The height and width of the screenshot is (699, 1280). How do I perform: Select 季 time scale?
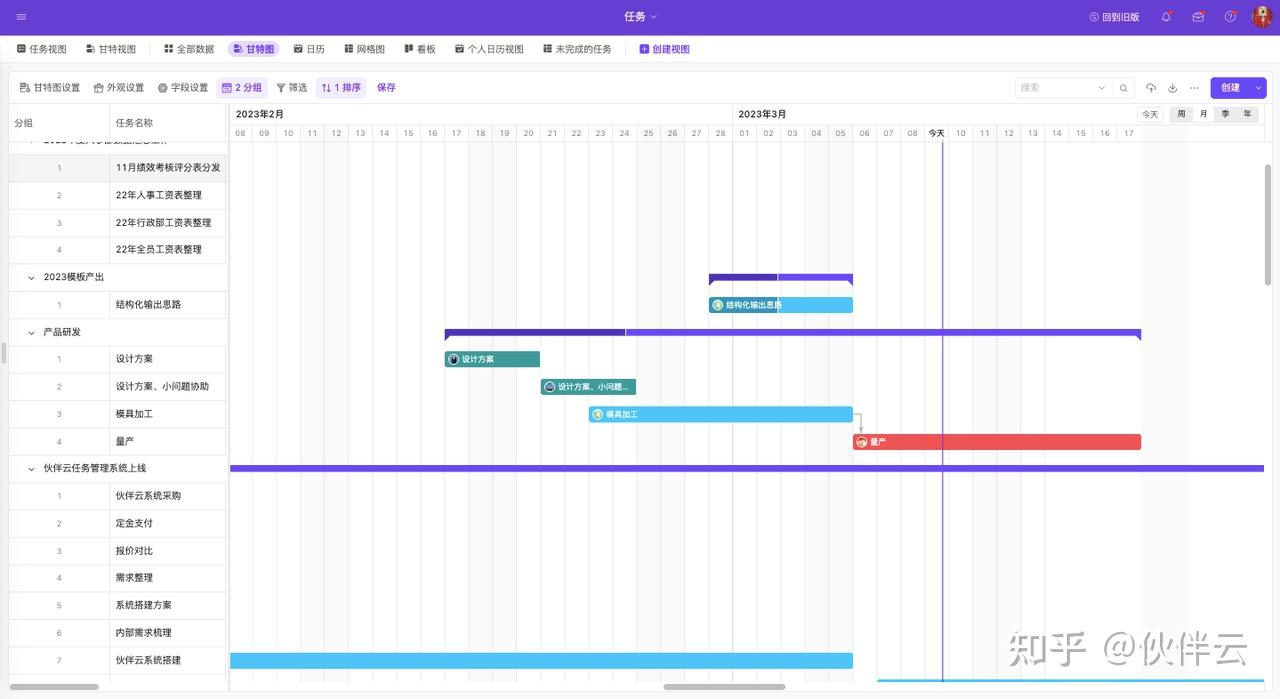1225,114
